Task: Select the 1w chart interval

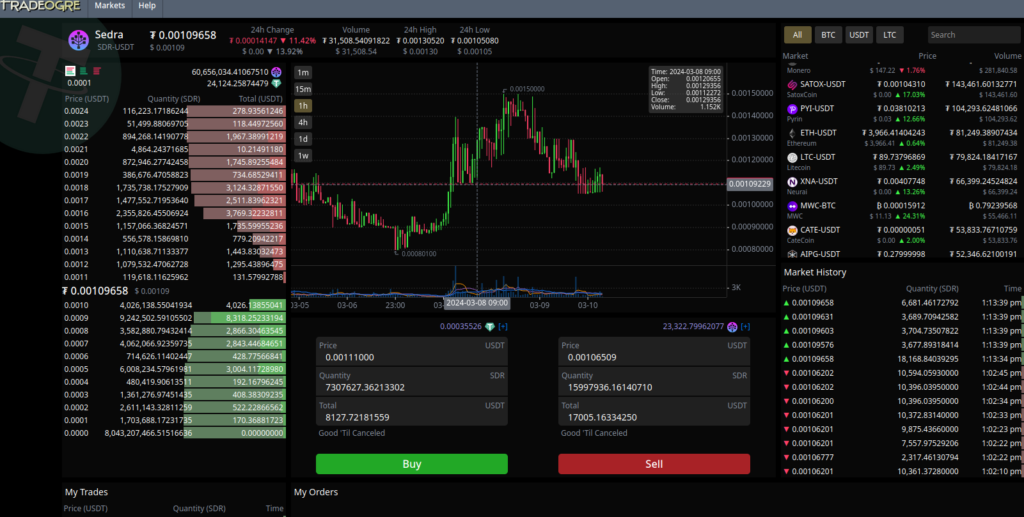Action: tap(303, 155)
